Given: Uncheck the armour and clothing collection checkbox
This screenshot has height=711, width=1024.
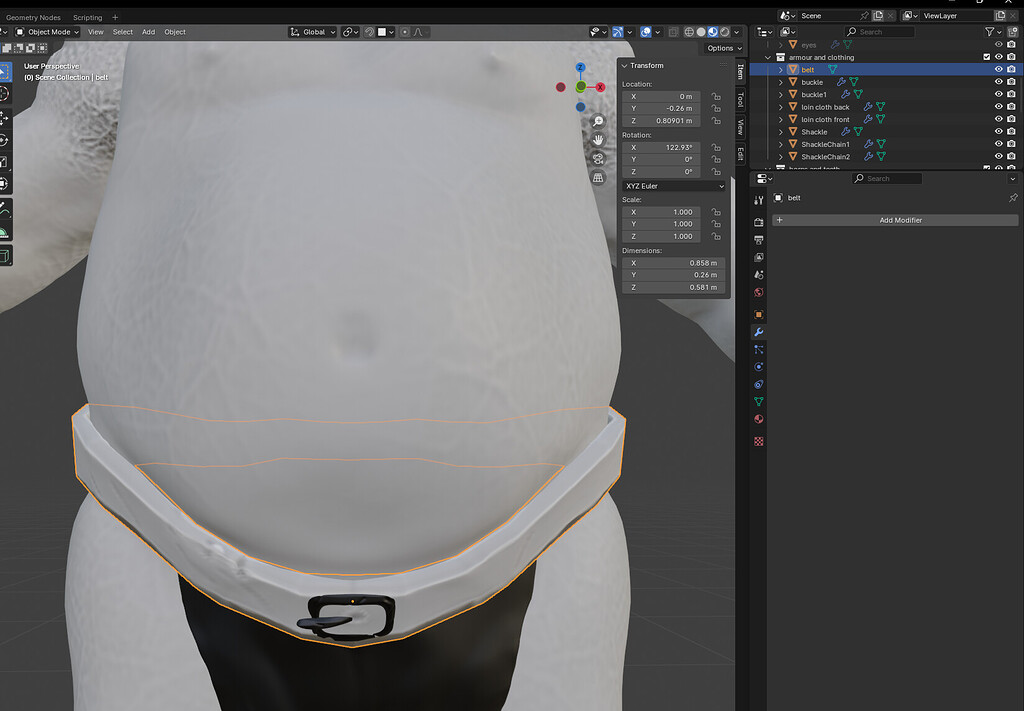Looking at the screenshot, I should tap(987, 57).
